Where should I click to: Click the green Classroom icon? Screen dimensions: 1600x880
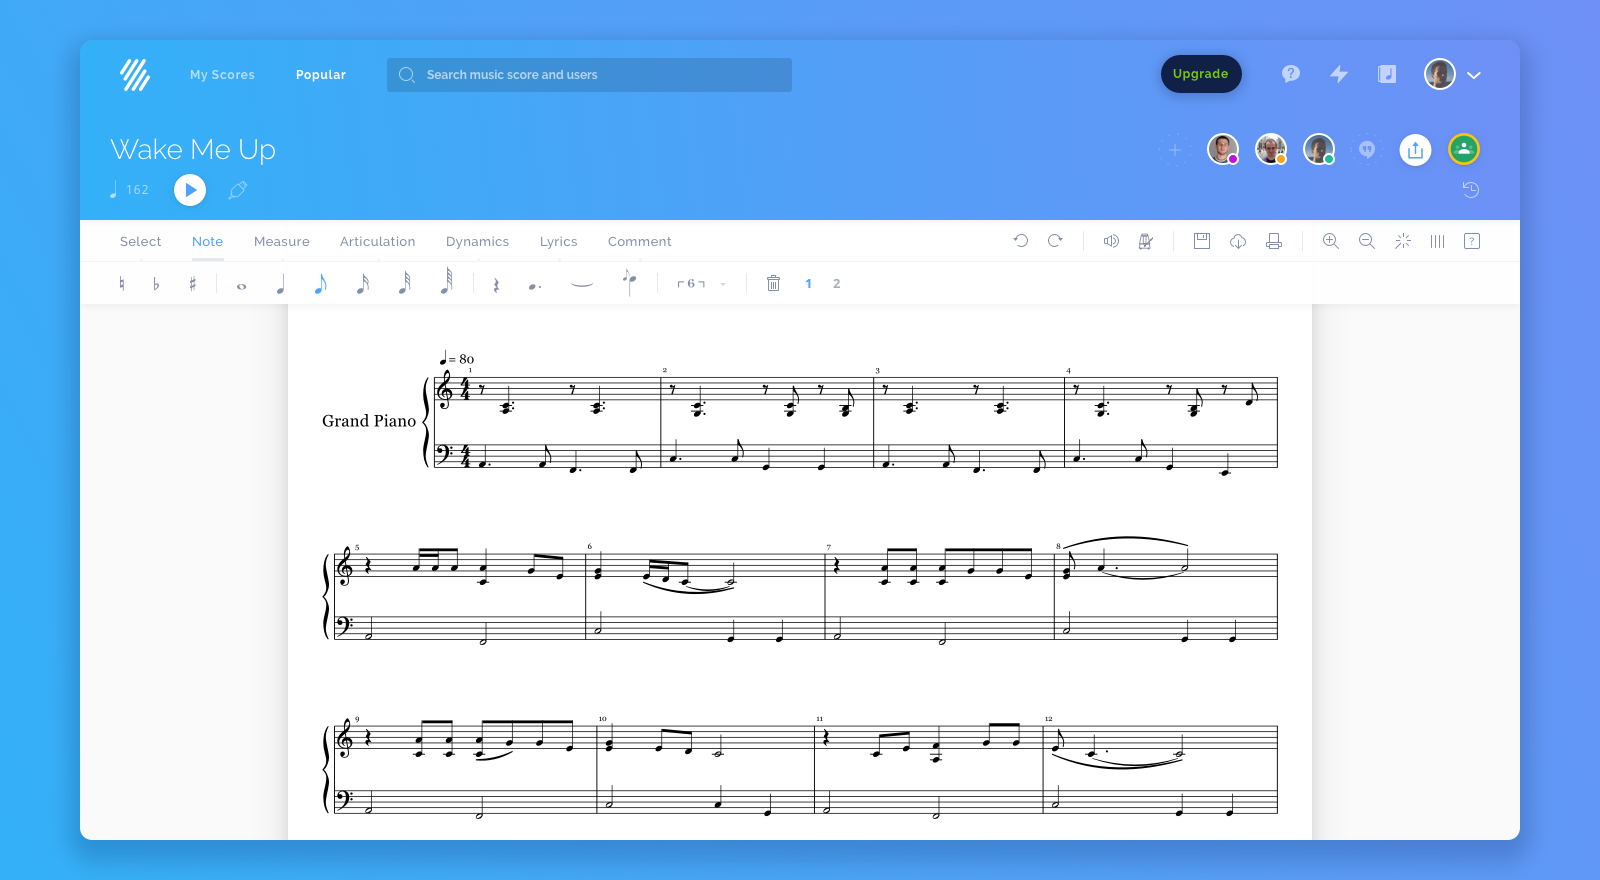tap(1464, 150)
